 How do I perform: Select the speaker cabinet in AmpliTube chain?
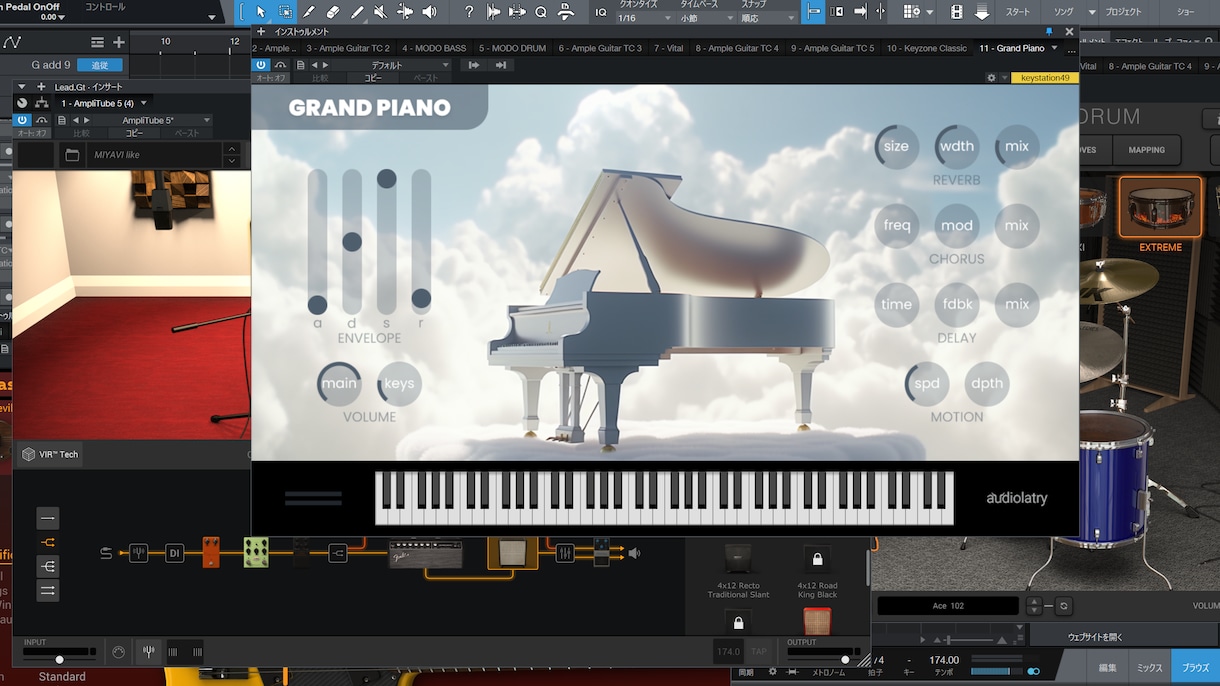512,552
